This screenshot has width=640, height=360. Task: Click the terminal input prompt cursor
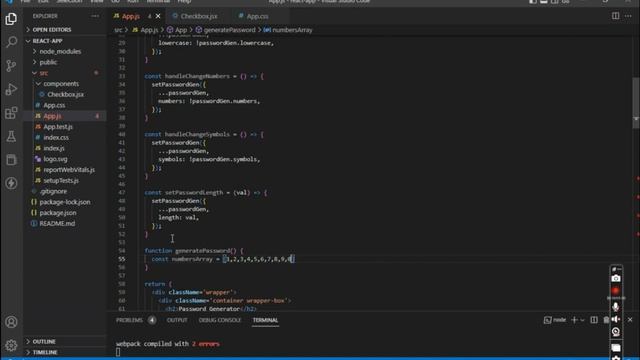pyautogui.click(x=118, y=352)
